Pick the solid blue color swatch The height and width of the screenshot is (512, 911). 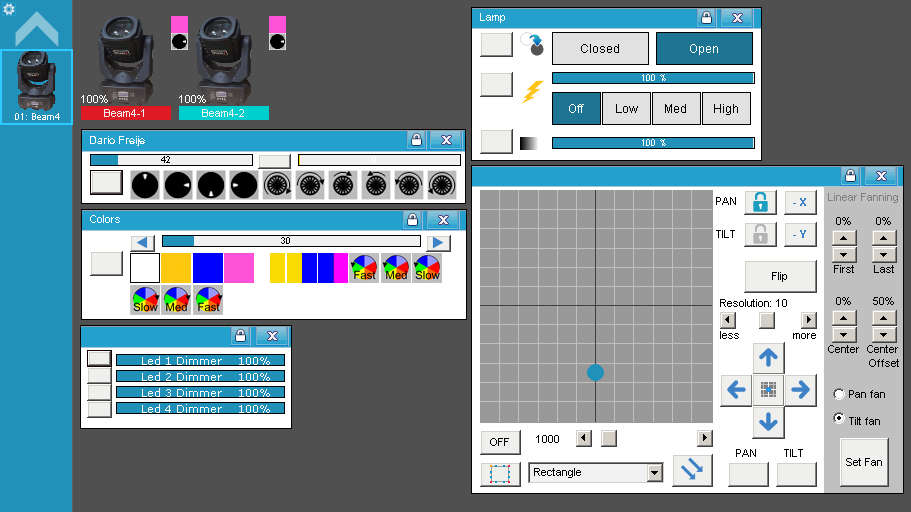pyautogui.click(x=208, y=268)
